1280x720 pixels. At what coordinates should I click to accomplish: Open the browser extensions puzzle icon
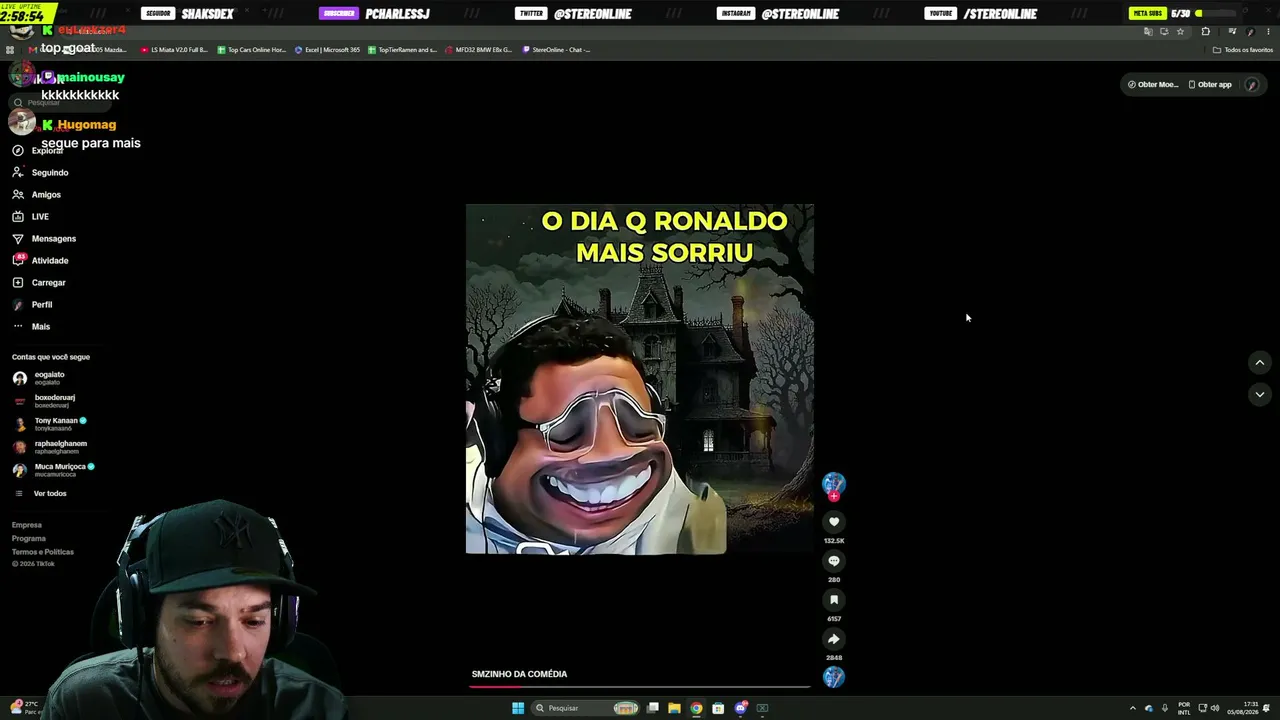click(x=1205, y=32)
